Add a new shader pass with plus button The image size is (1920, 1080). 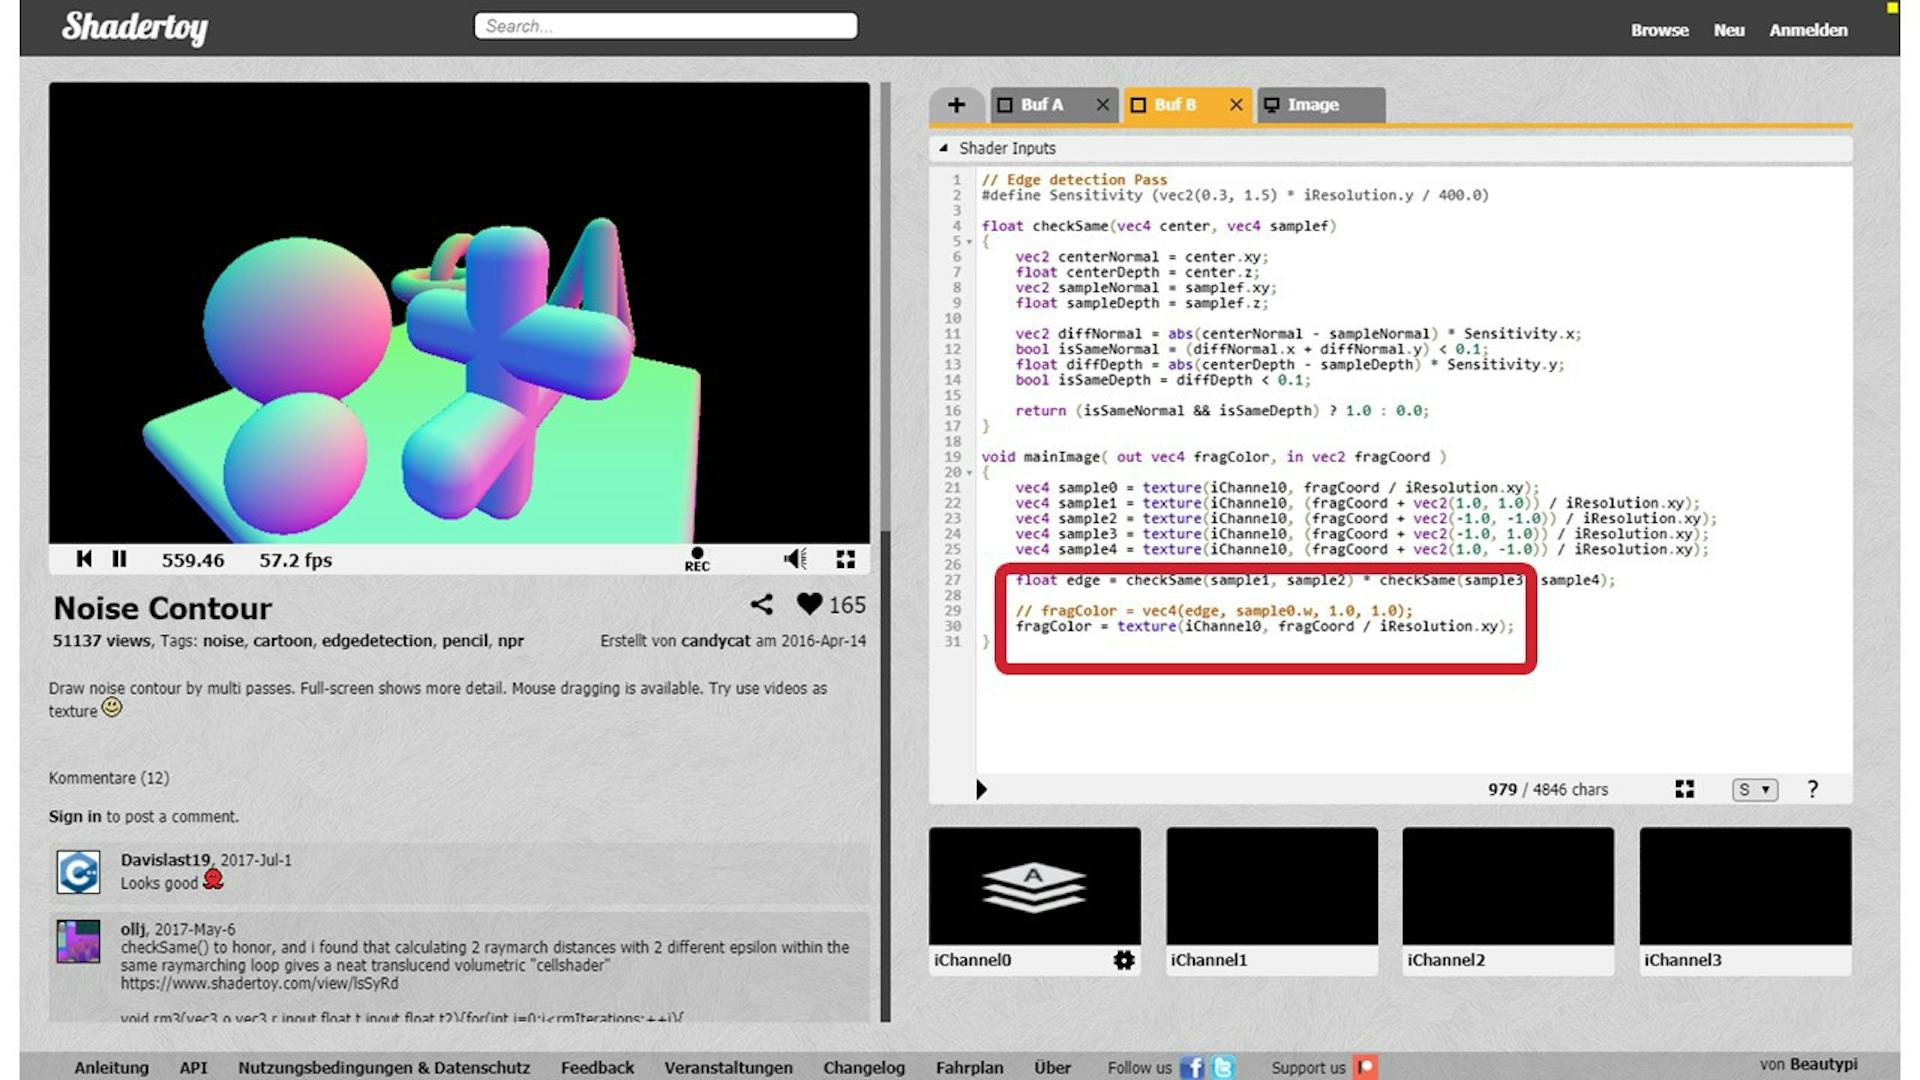tap(957, 104)
